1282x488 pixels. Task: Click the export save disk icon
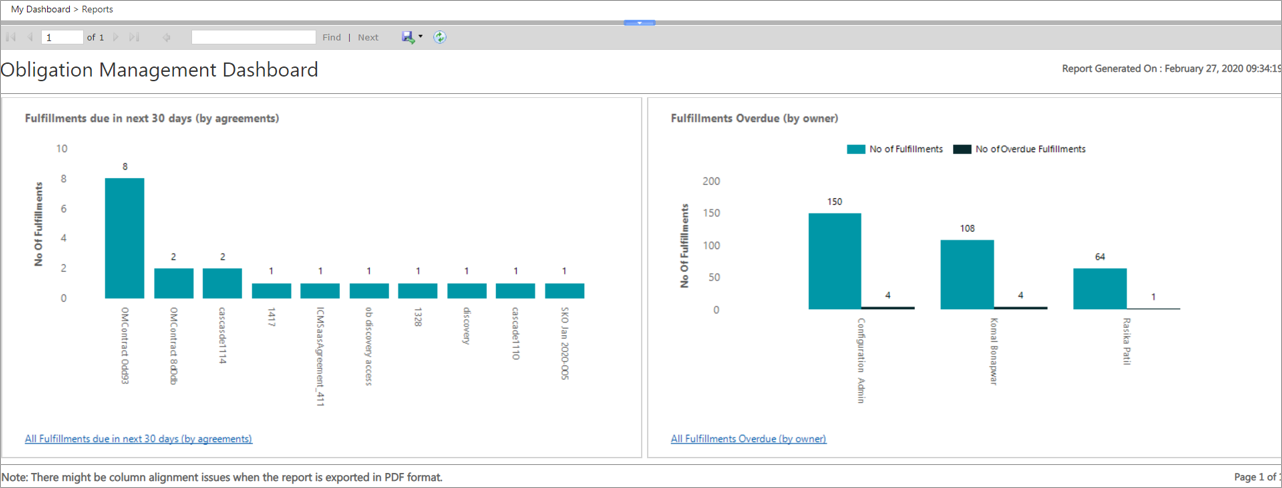[x=408, y=37]
